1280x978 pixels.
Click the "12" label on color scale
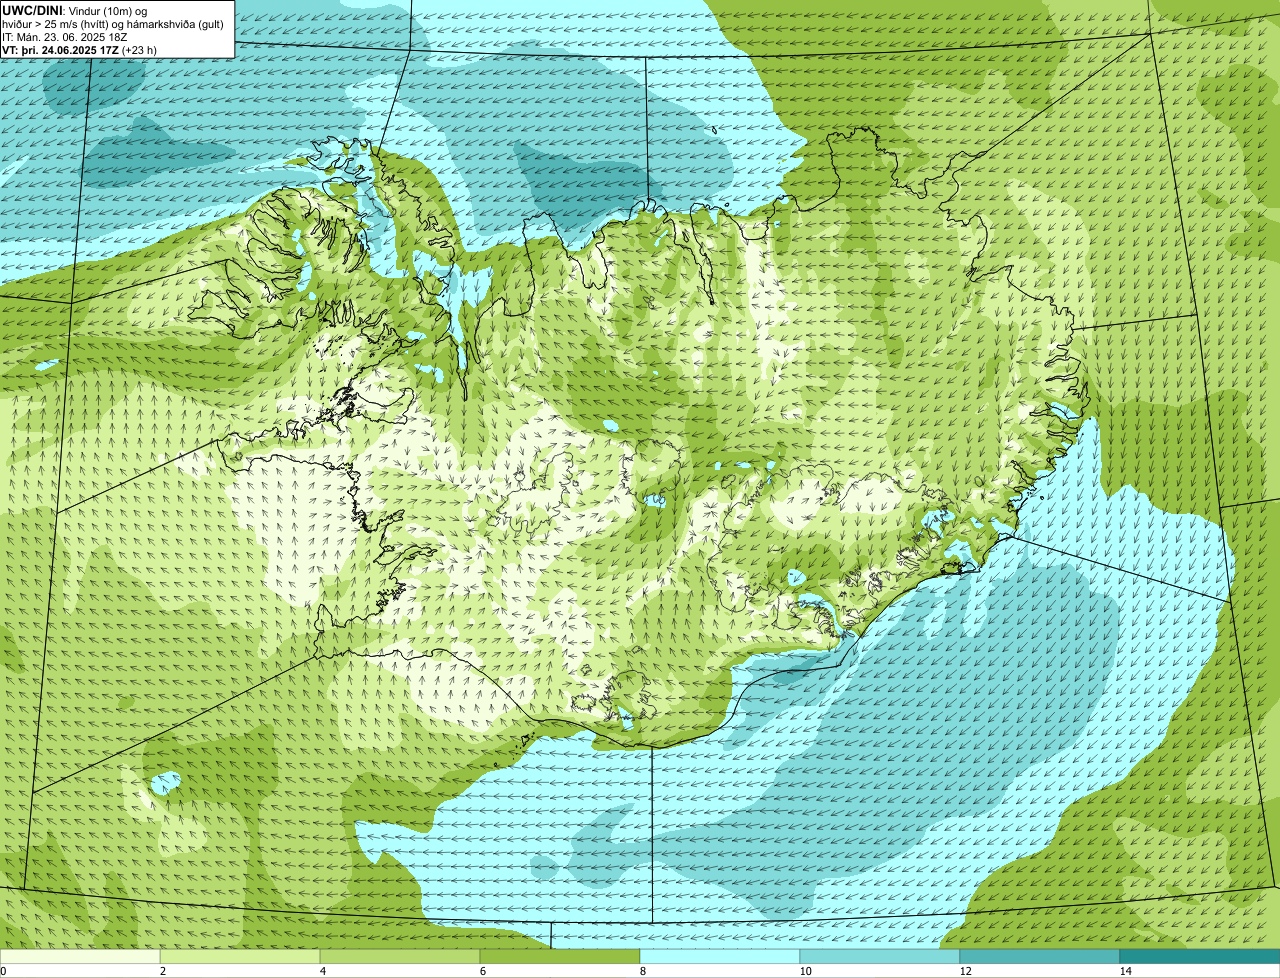(965, 971)
